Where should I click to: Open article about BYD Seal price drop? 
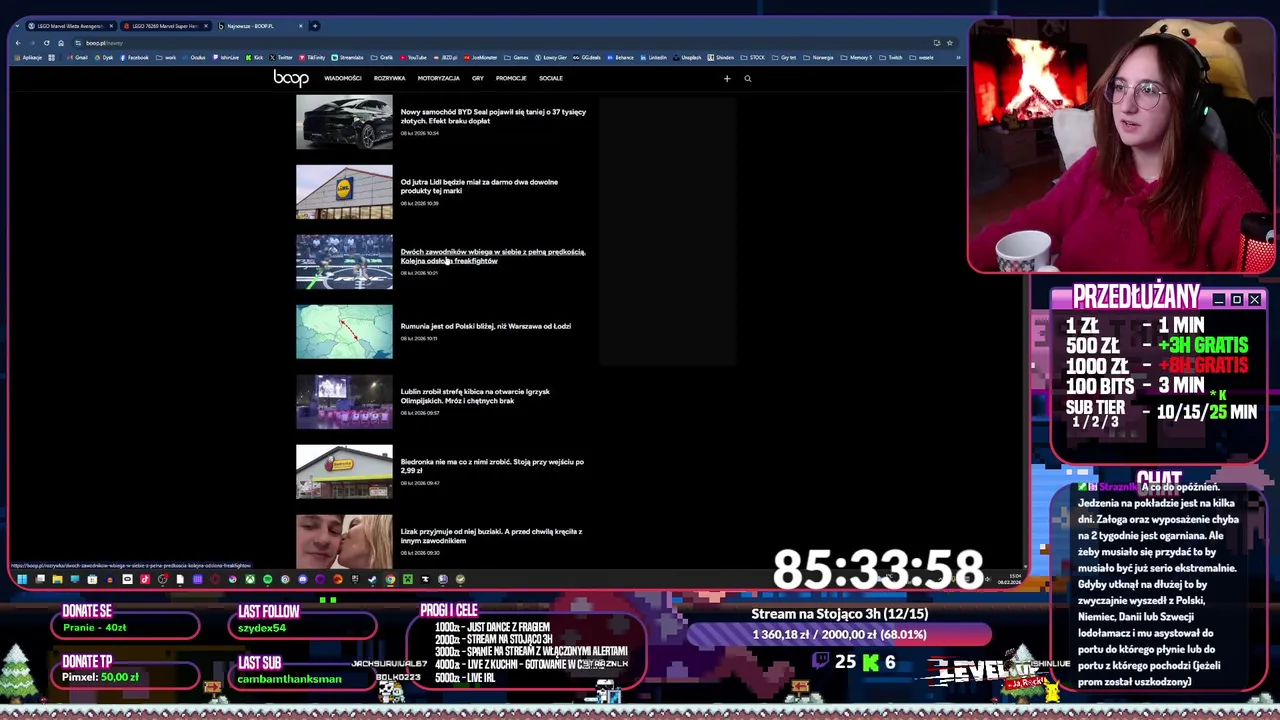(493, 116)
